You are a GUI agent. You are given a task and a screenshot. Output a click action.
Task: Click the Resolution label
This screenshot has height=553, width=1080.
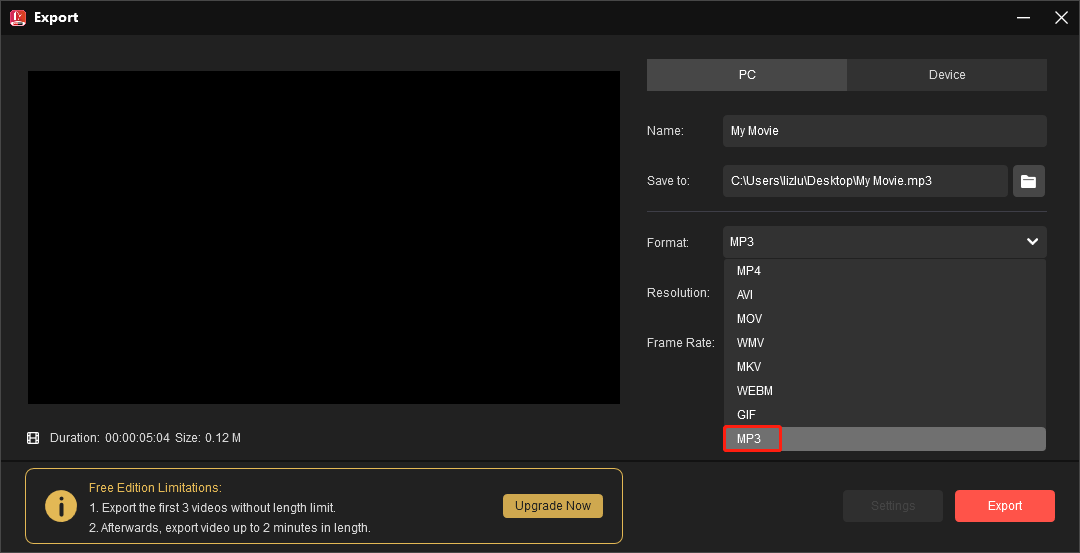coord(678,293)
